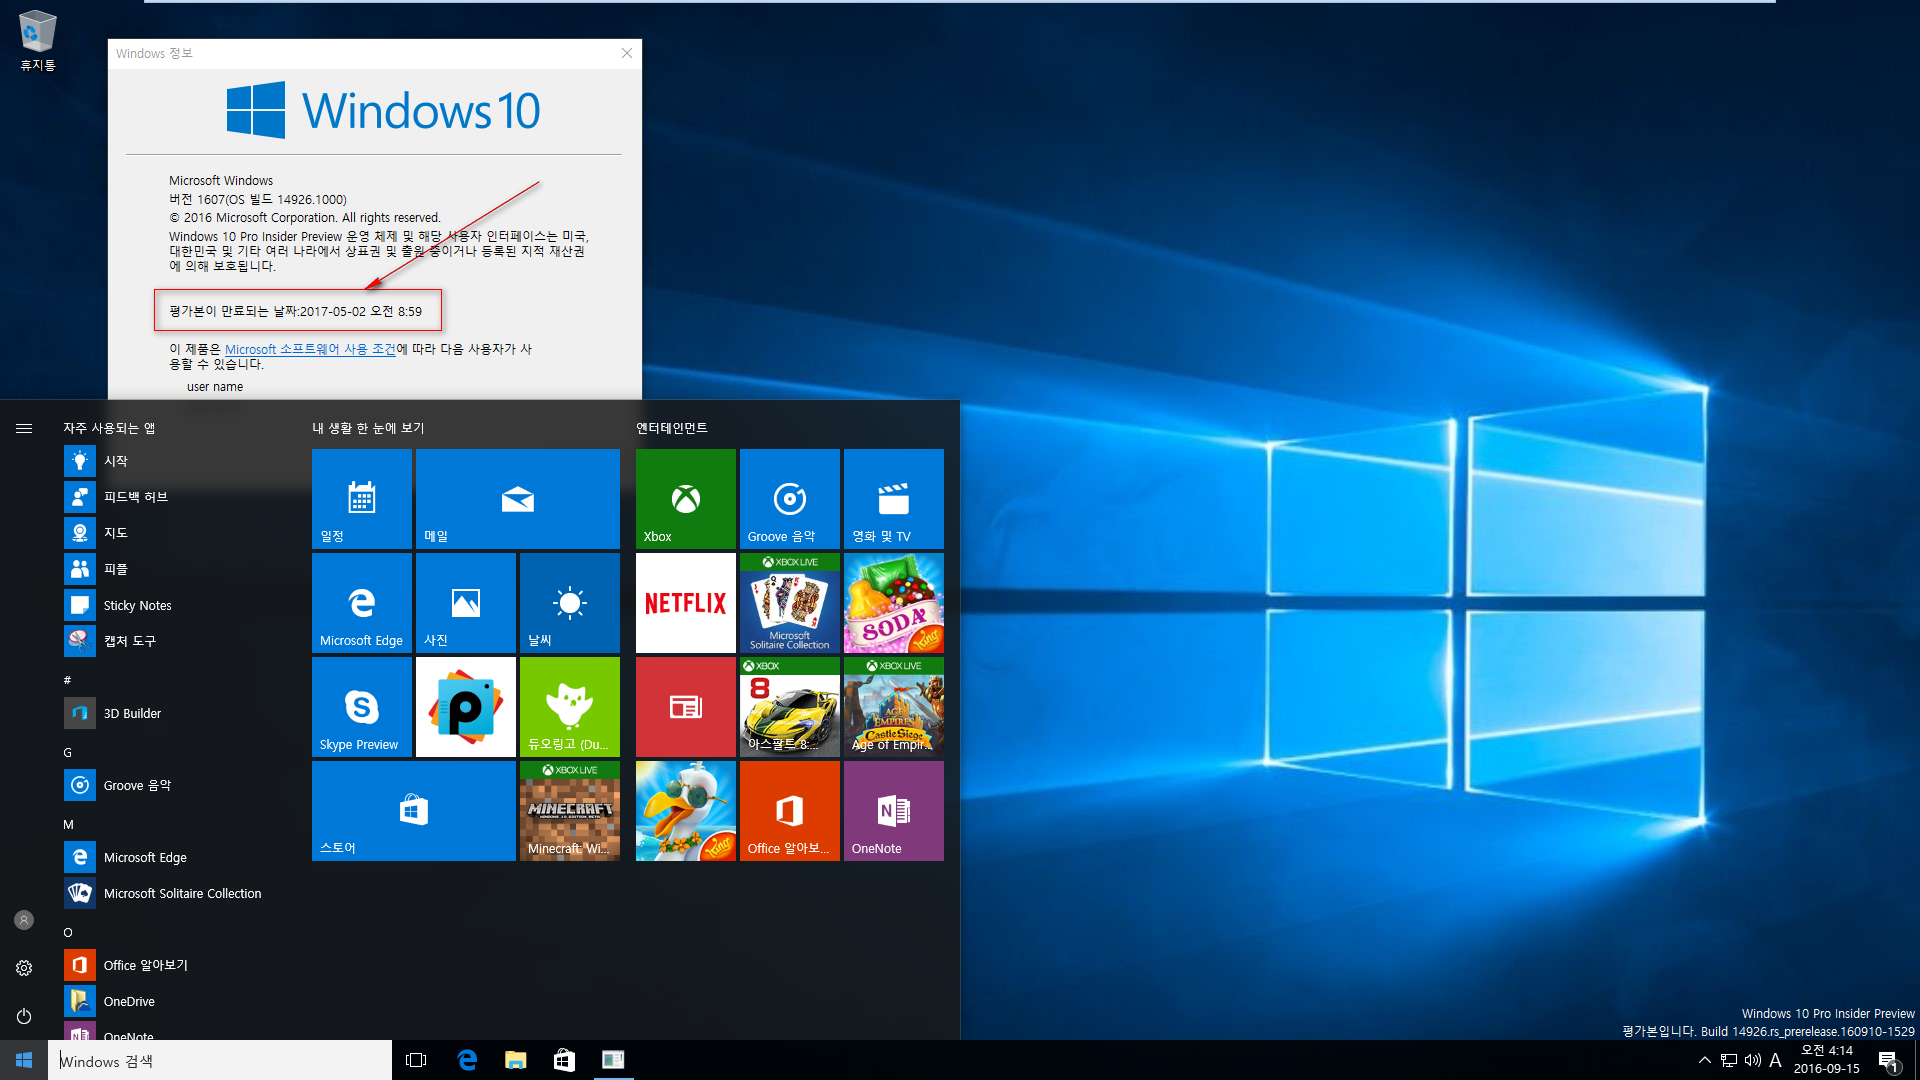This screenshot has height=1080, width=1920.
Task: Open the Mail (메일) tile
Action: (x=518, y=498)
